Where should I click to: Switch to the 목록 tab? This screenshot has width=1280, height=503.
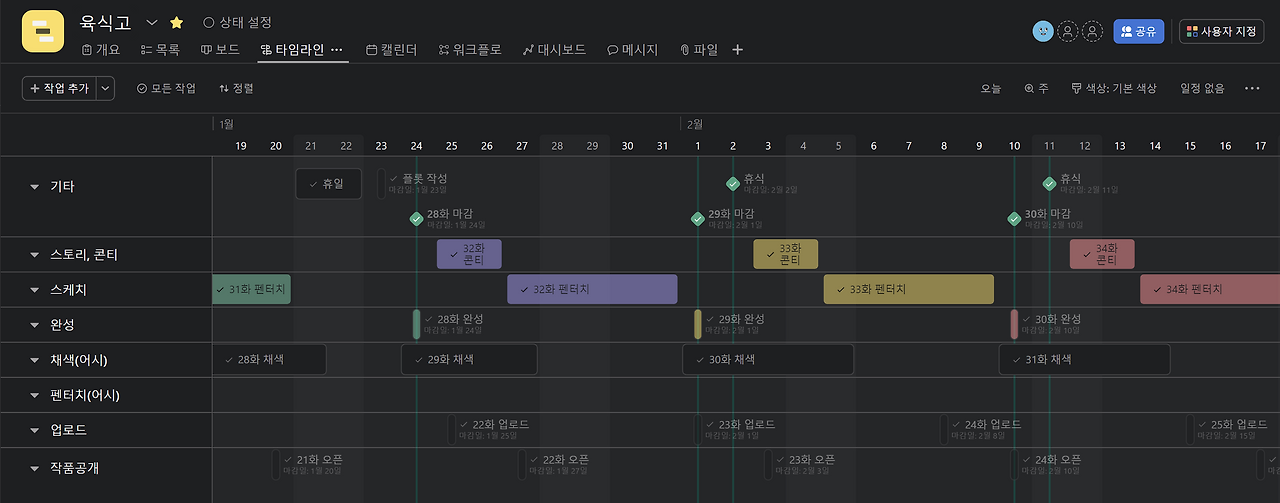160,49
